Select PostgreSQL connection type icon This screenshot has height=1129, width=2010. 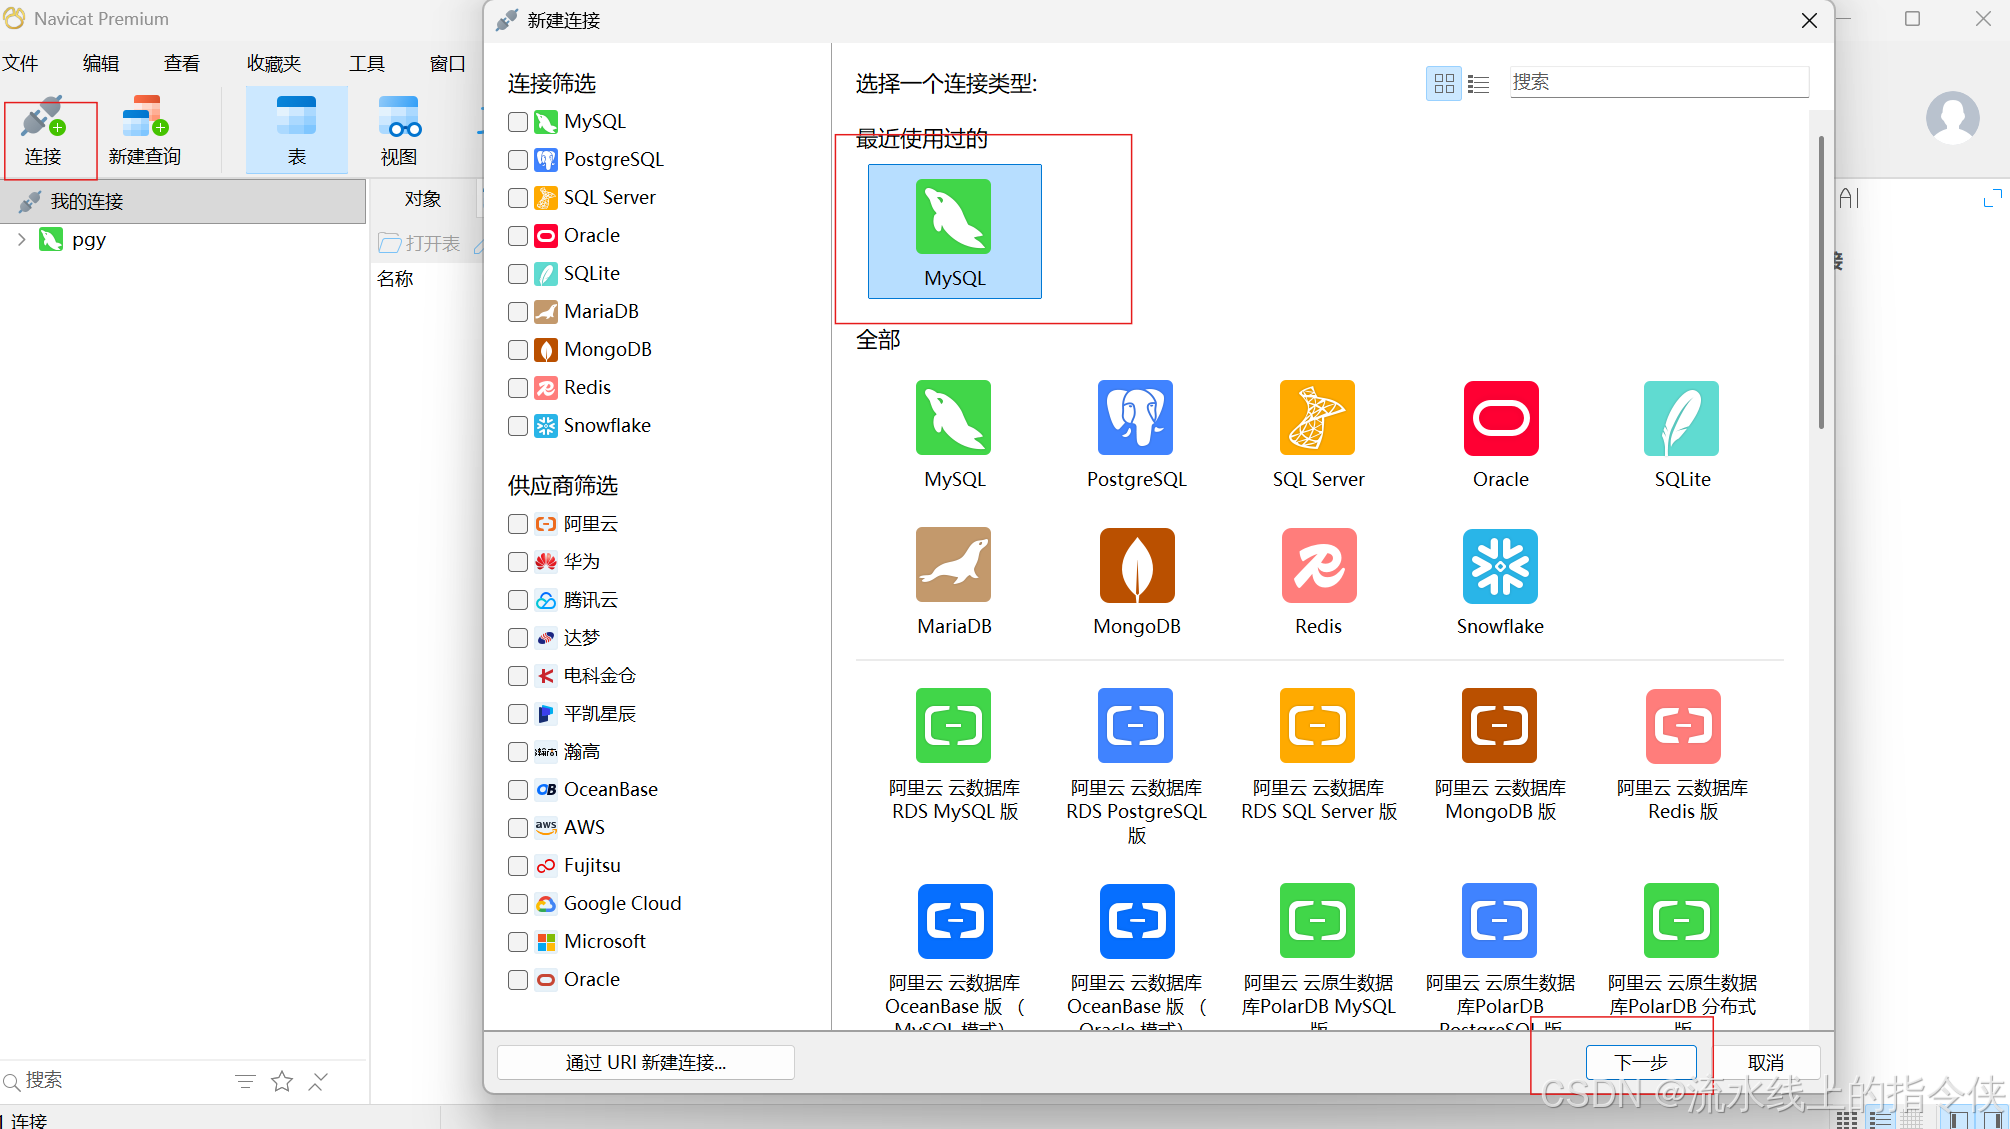click(x=1135, y=418)
